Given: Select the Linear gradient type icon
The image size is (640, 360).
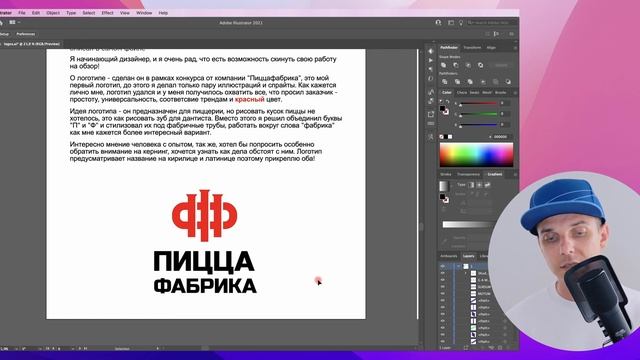Looking at the screenshot, I should click(471, 185).
